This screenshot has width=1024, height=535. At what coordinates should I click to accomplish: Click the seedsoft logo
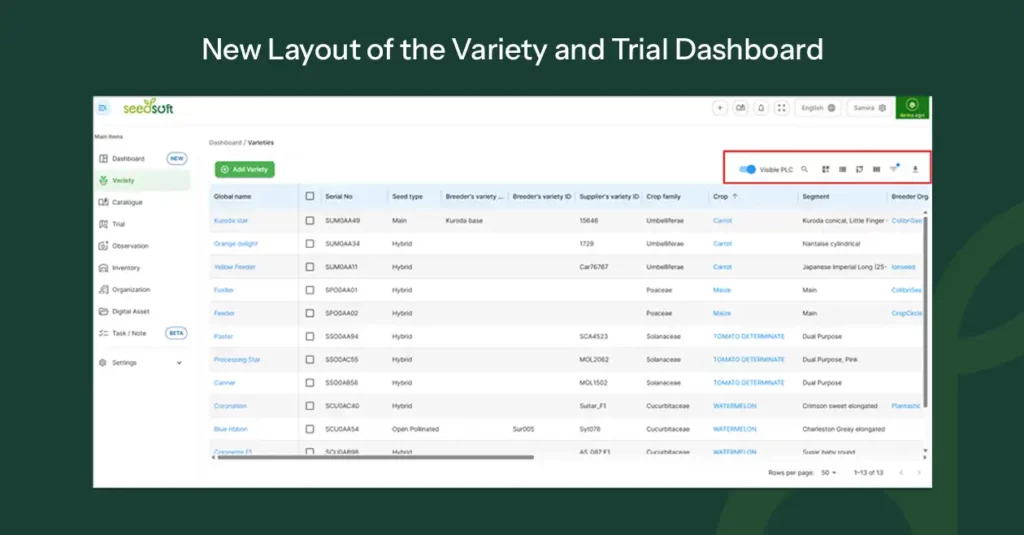(x=148, y=107)
